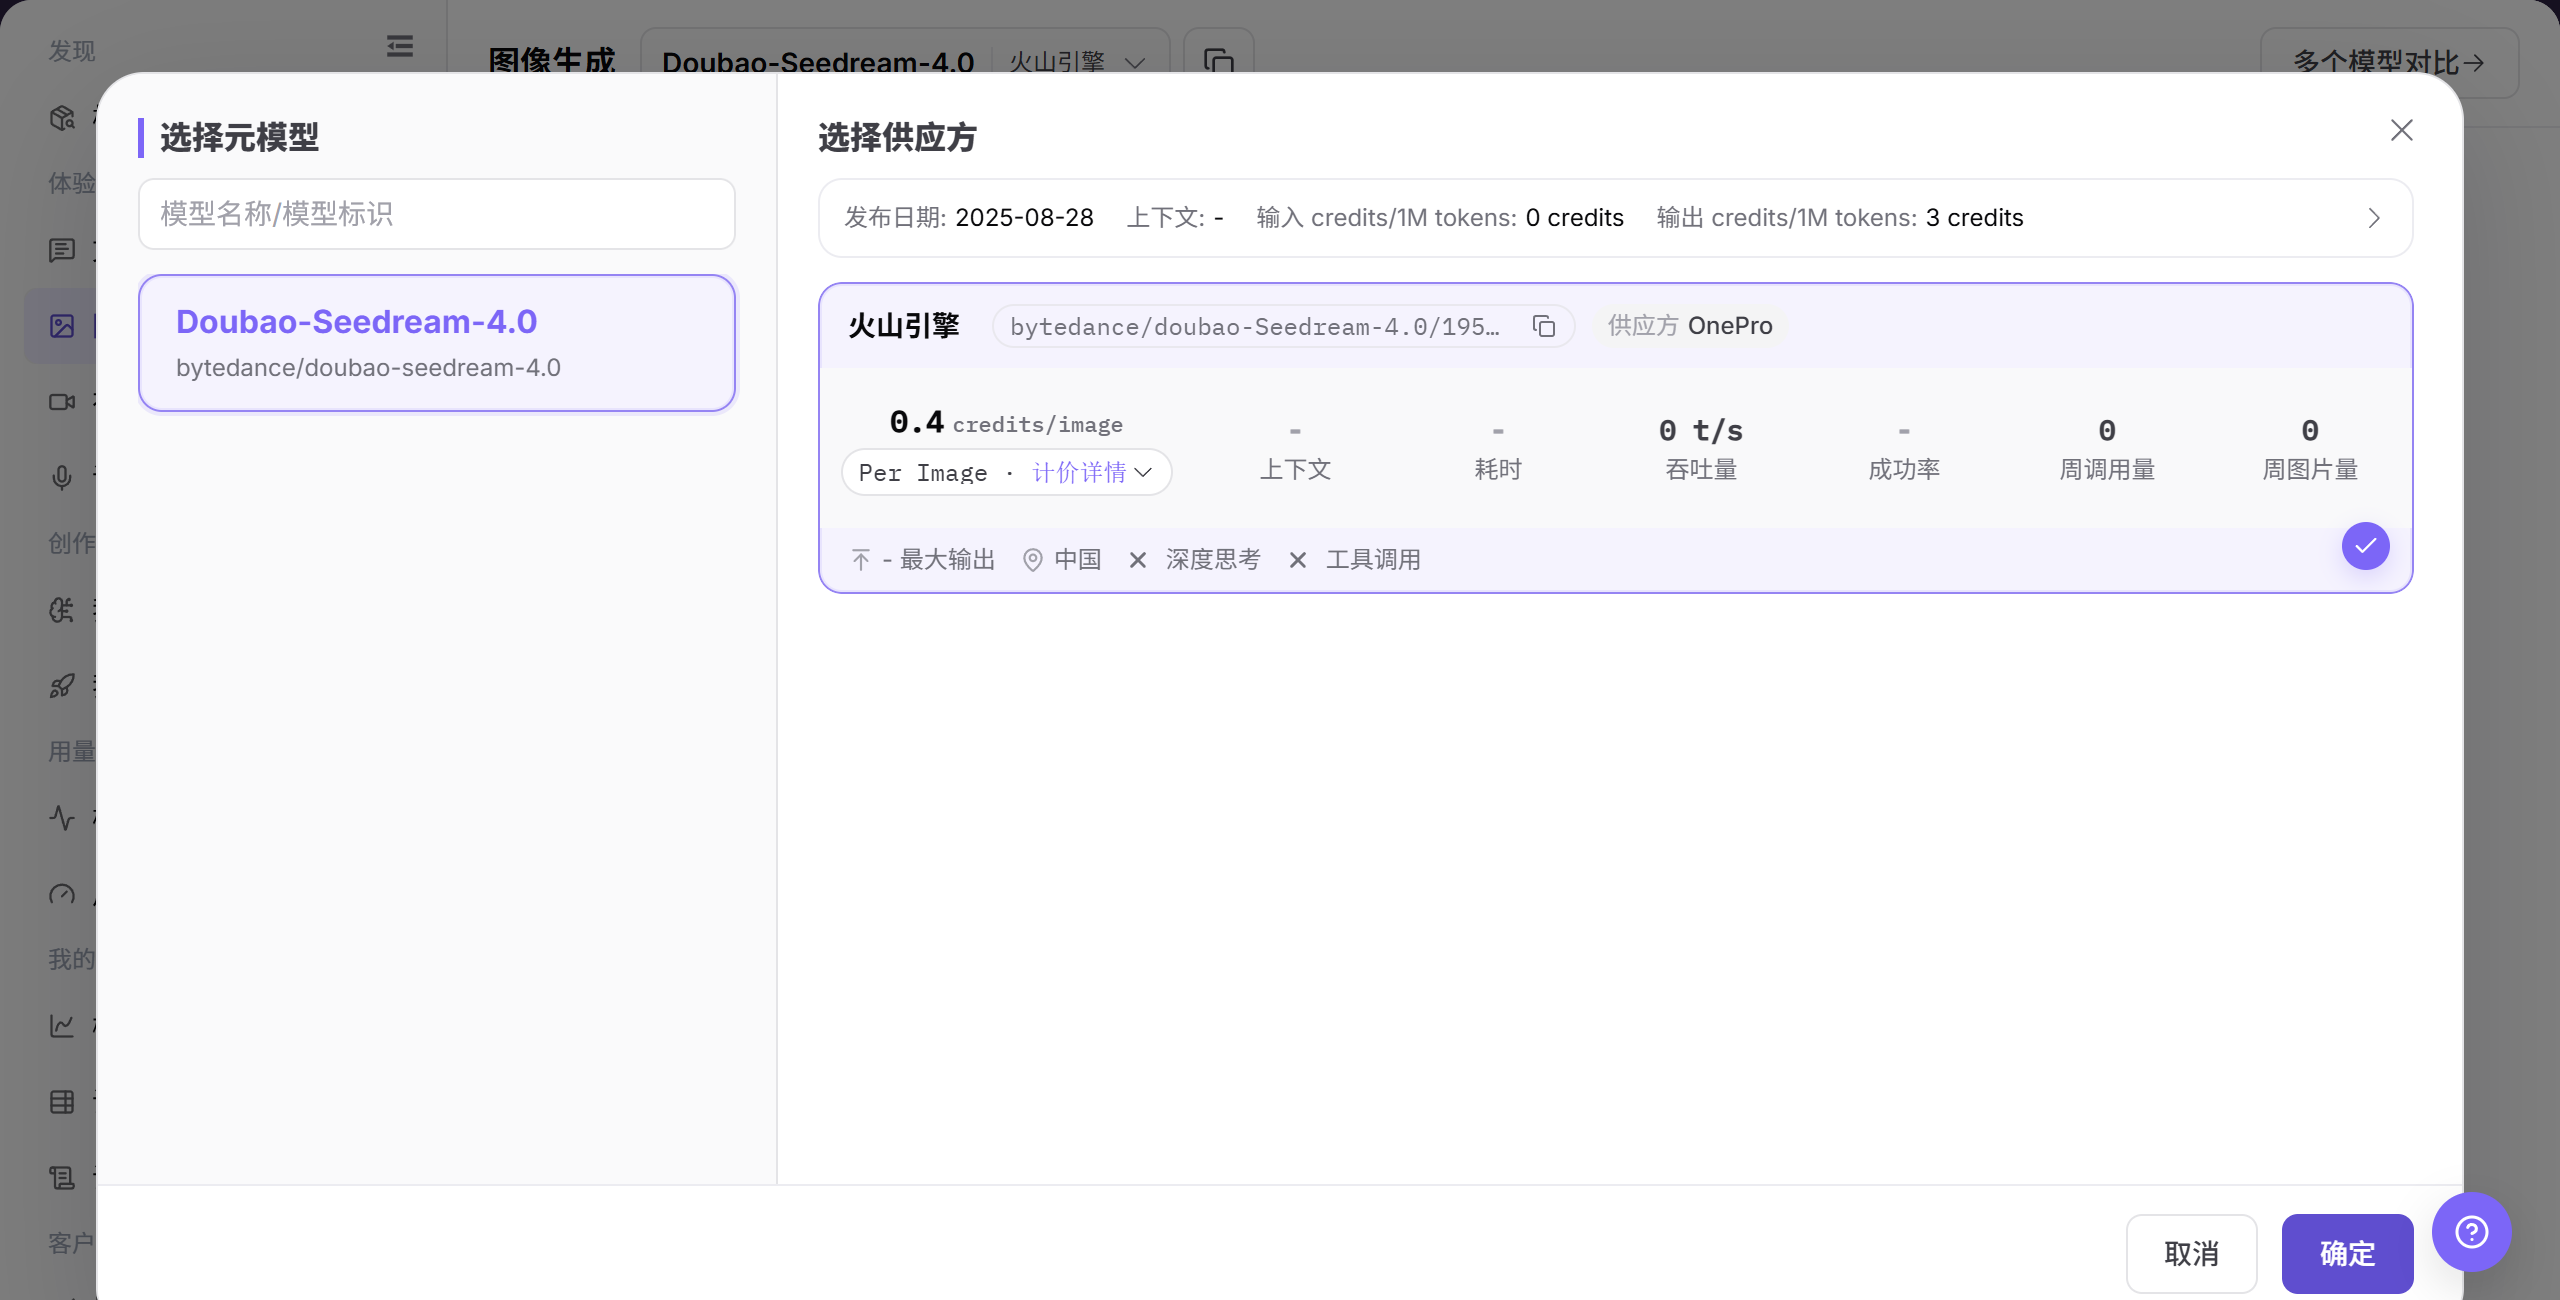Open the brain icon in sidebar
2560x1300 pixels.
point(62,609)
